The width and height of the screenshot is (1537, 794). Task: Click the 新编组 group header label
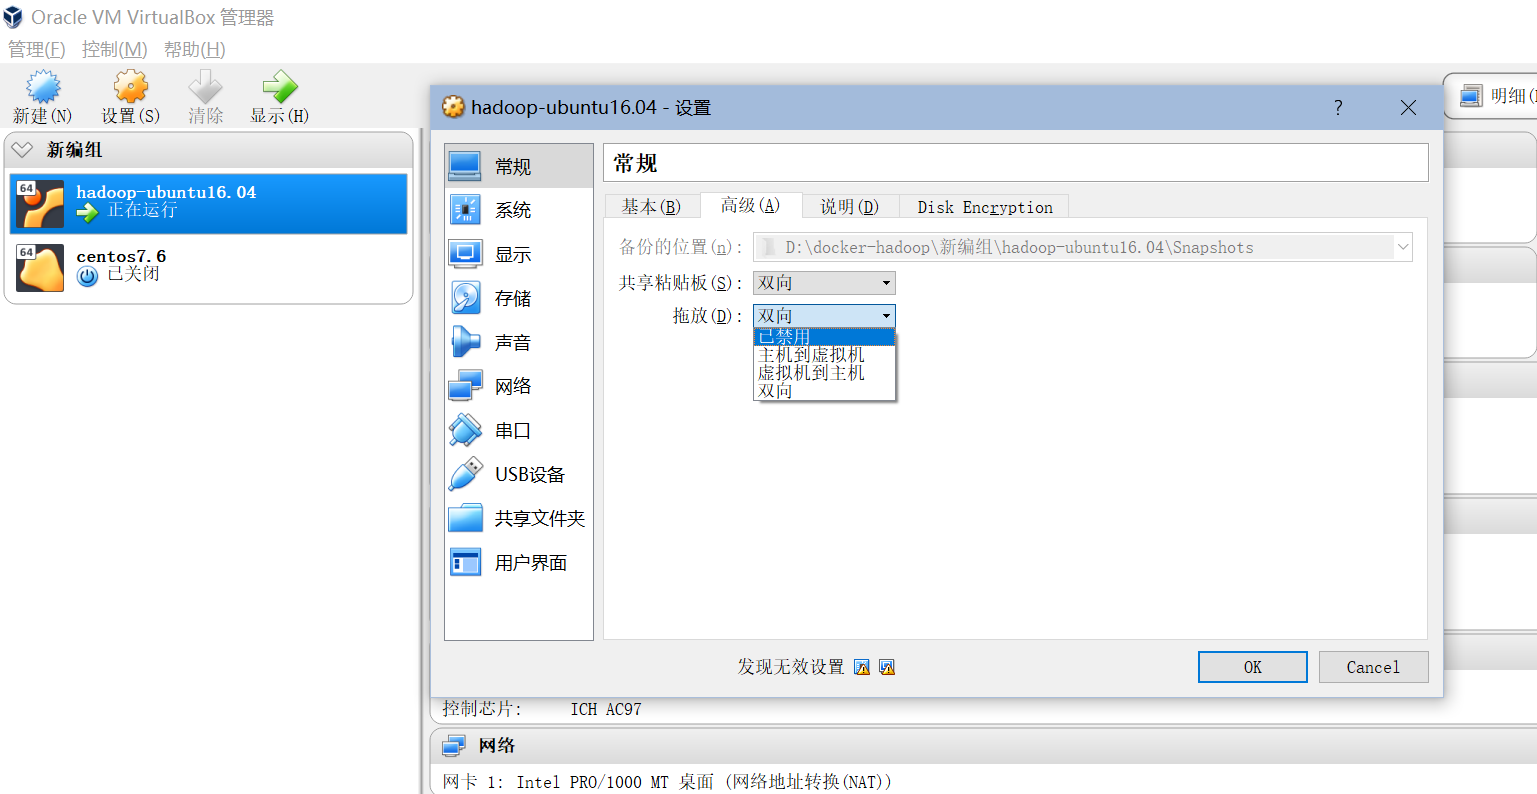click(x=75, y=150)
